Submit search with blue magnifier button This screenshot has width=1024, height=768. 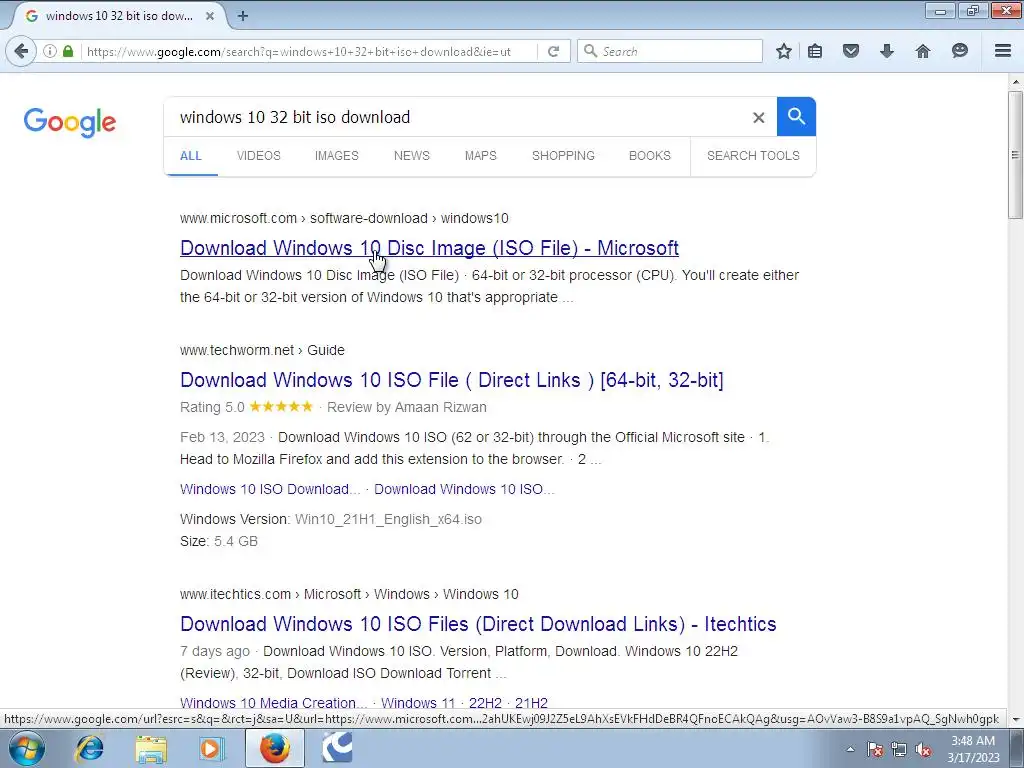tap(796, 116)
